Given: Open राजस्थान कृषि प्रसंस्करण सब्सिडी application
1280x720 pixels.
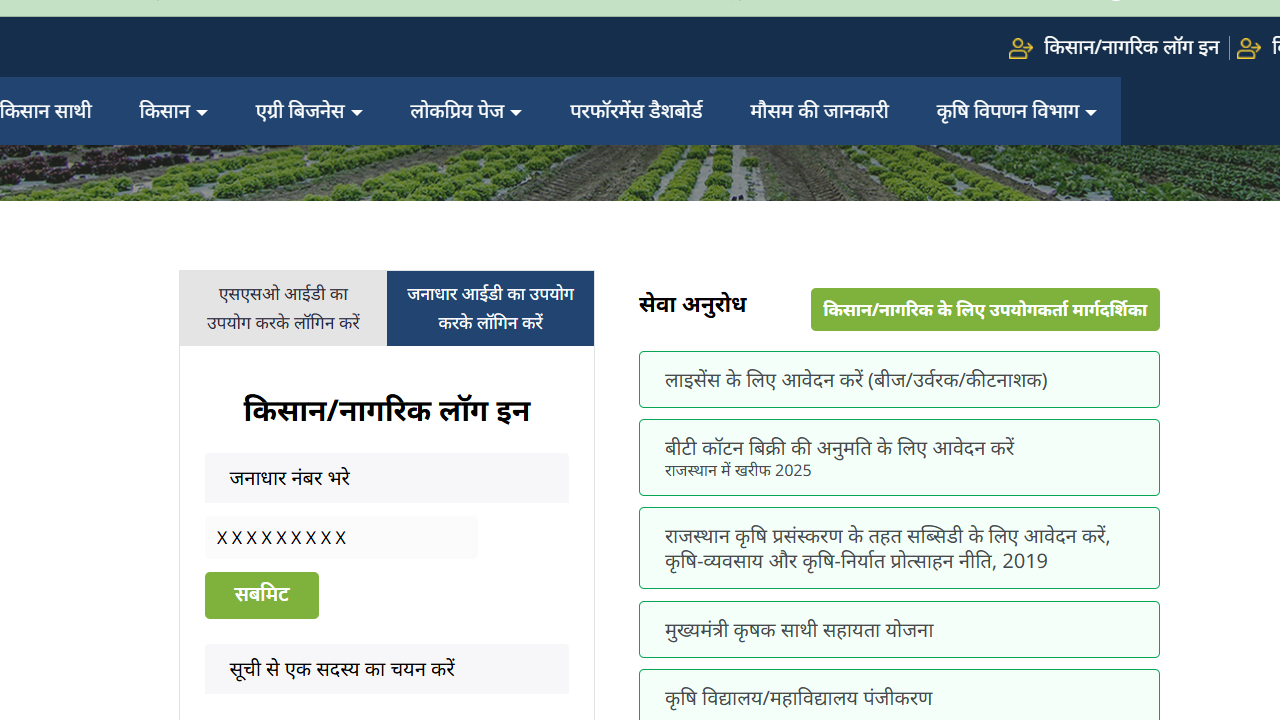Looking at the screenshot, I should pos(899,548).
